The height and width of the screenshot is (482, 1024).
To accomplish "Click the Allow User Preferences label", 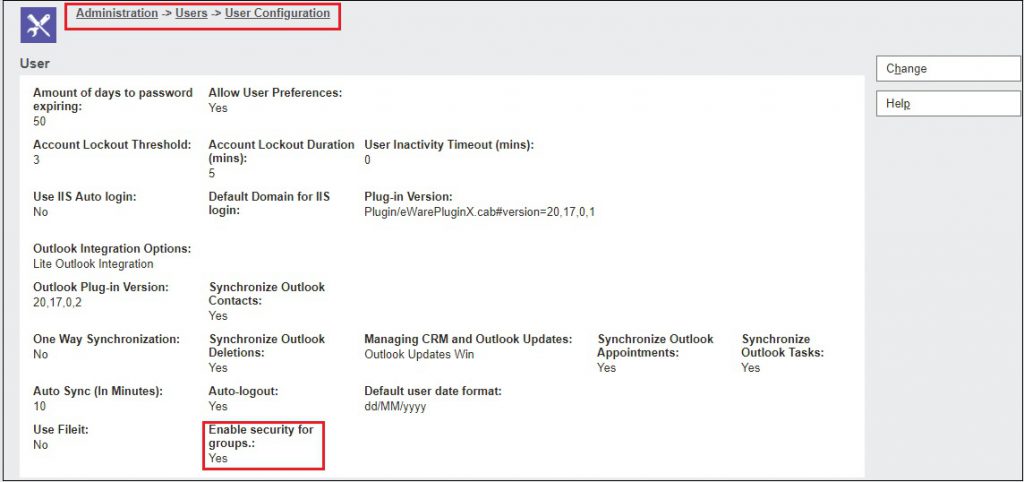I will click(x=275, y=93).
